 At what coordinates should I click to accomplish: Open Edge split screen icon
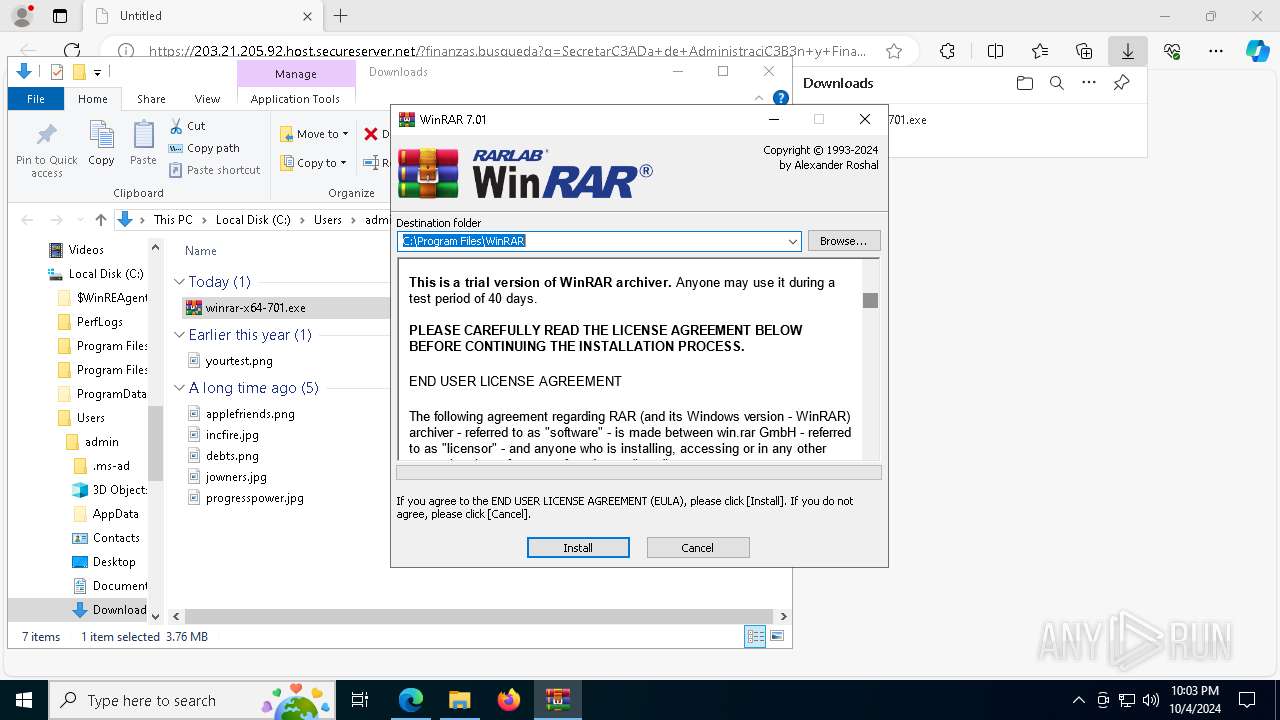coord(995,51)
